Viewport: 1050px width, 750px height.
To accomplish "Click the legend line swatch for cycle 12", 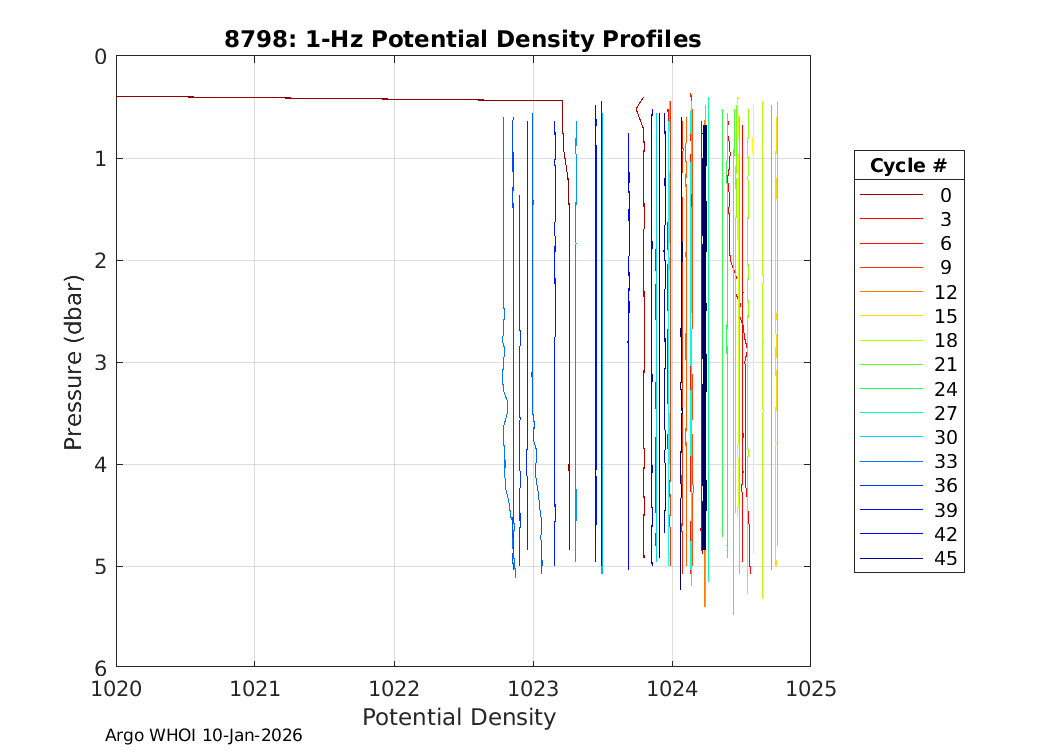I will (892, 292).
